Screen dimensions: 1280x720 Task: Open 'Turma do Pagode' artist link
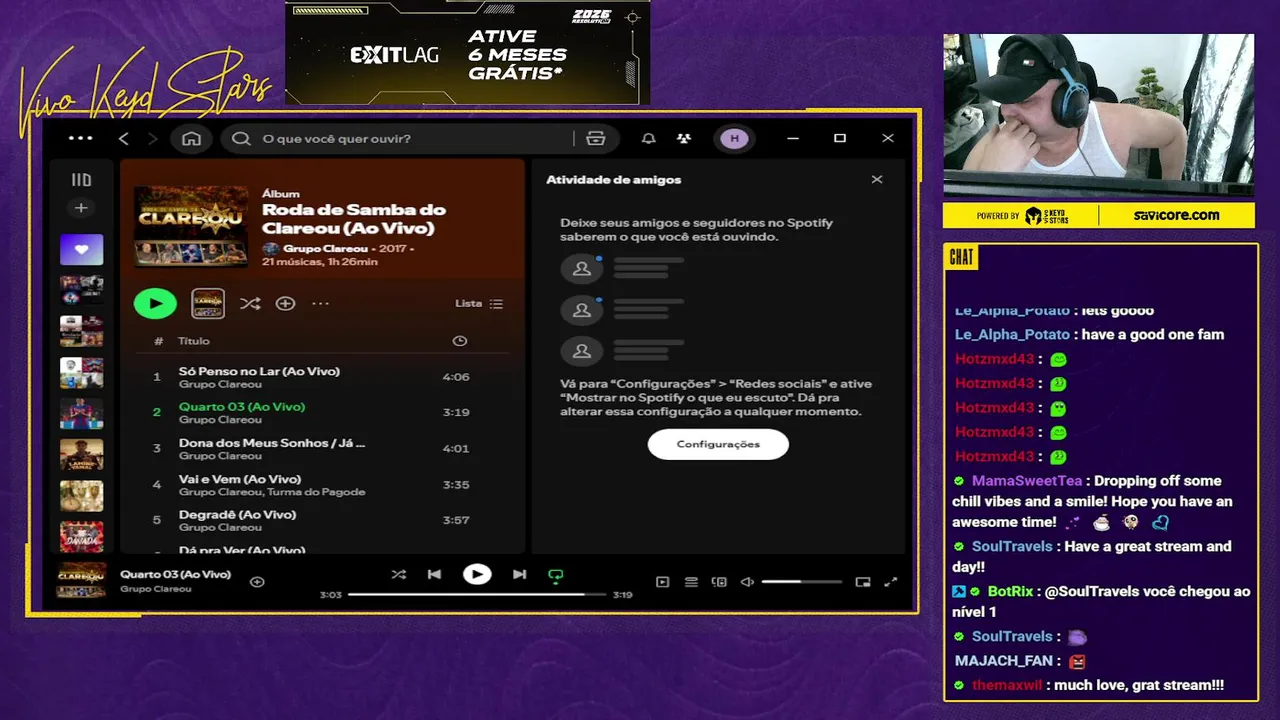coord(316,492)
